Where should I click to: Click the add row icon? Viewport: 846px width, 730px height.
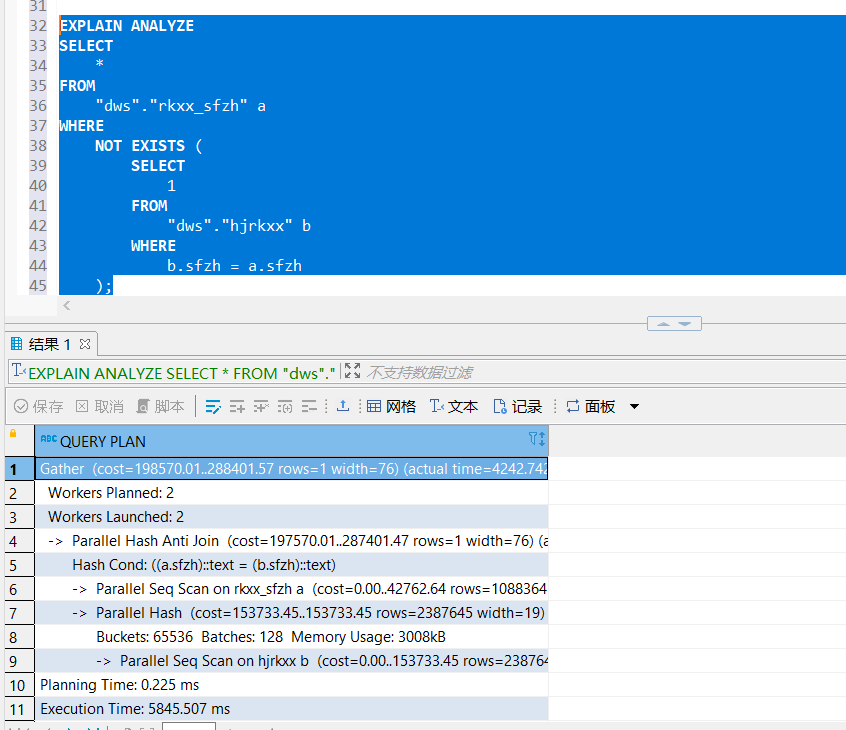pyautogui.click(x=237, y=407)
